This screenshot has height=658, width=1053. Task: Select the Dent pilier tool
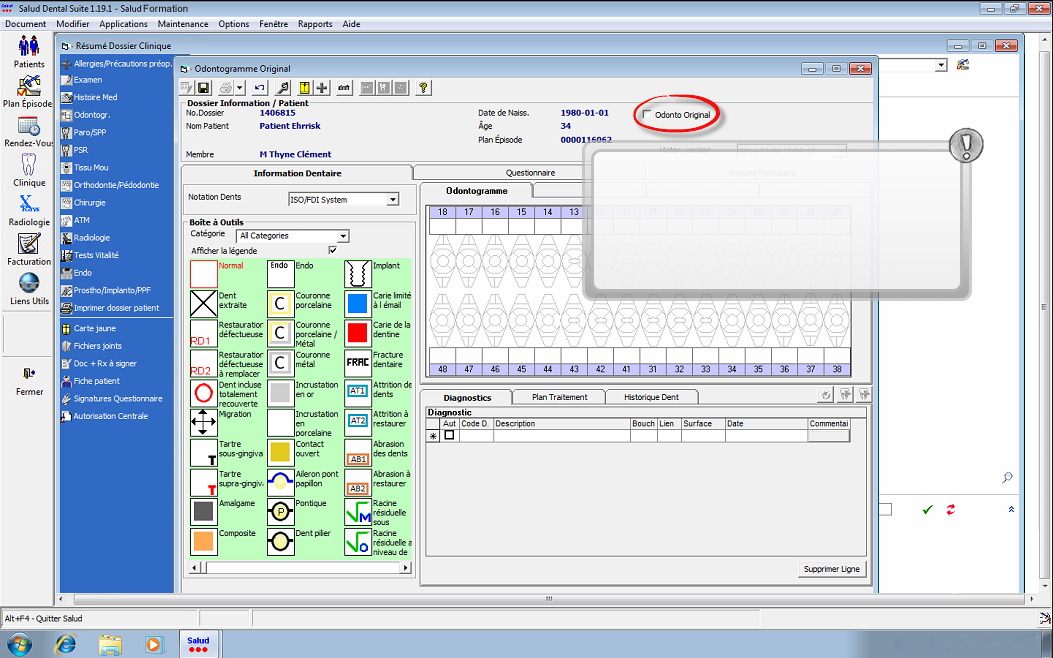click(x=281, y=541)
